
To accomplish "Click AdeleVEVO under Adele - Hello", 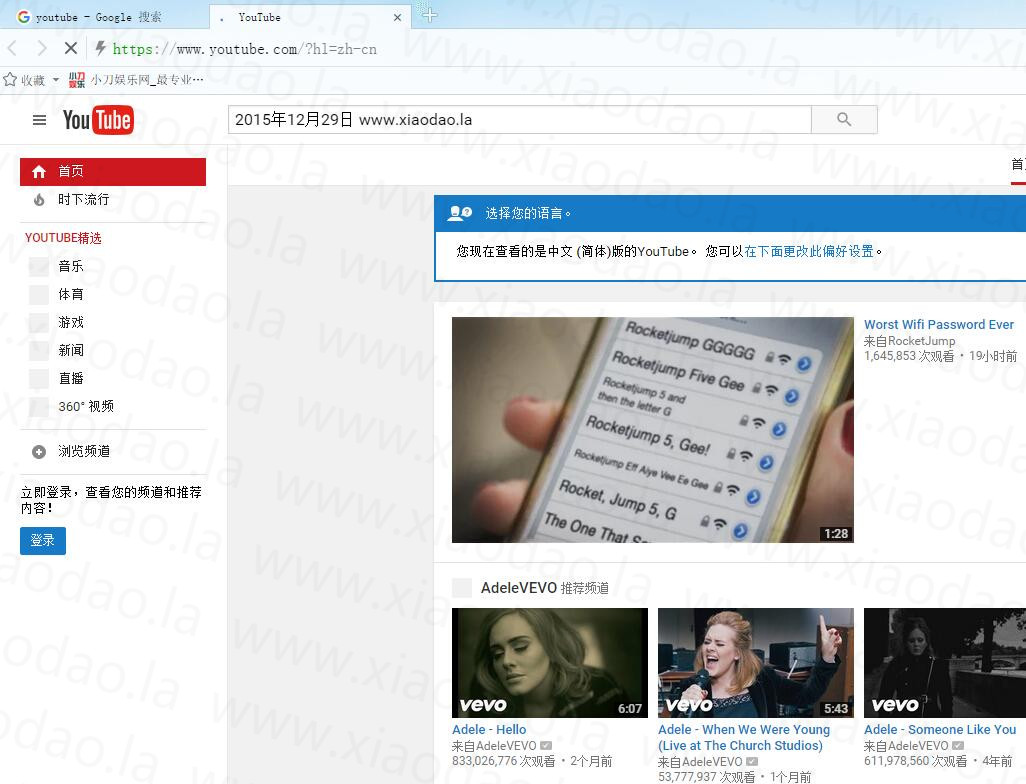I will 506,746.
